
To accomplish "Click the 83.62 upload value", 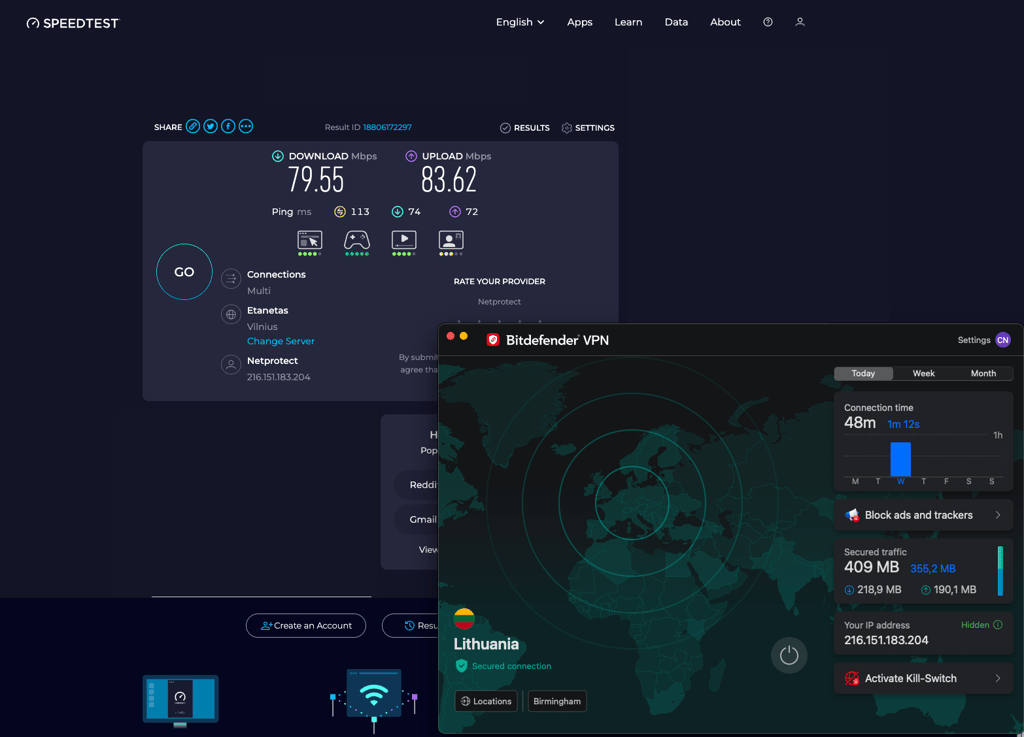I will [x=449, y=180].
